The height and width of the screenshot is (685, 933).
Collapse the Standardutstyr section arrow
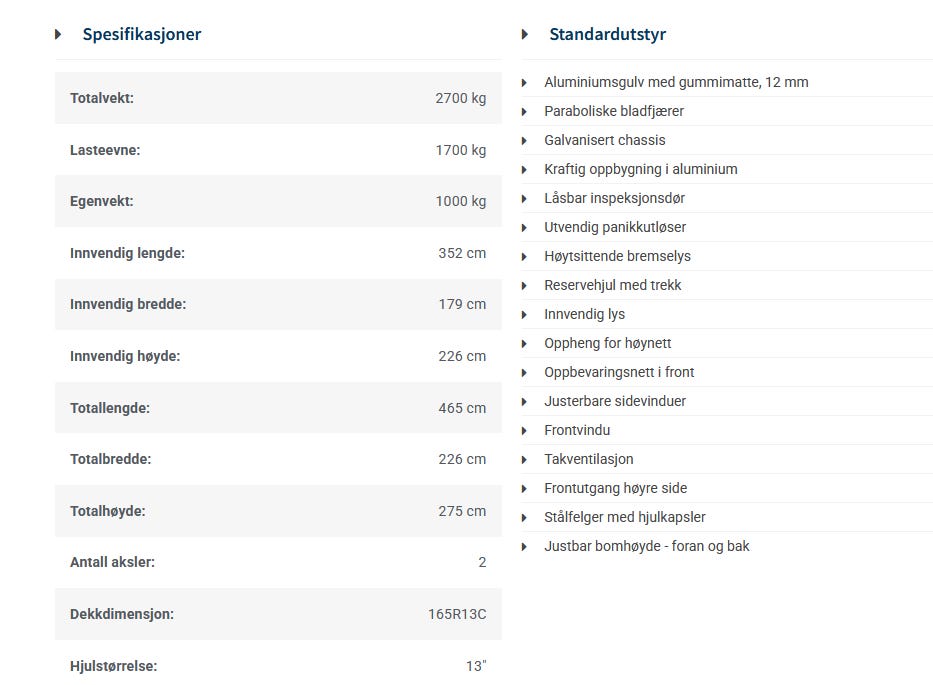[524, 35]
